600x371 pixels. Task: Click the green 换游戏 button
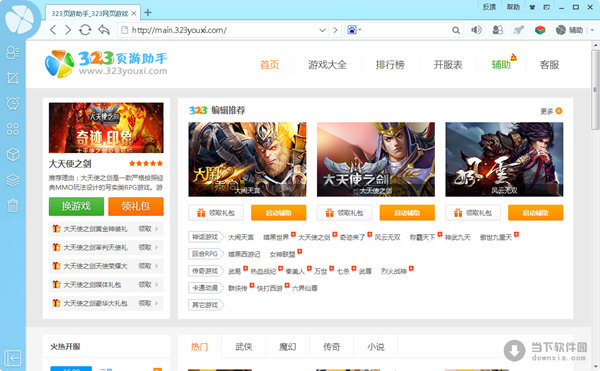(76, 207)
